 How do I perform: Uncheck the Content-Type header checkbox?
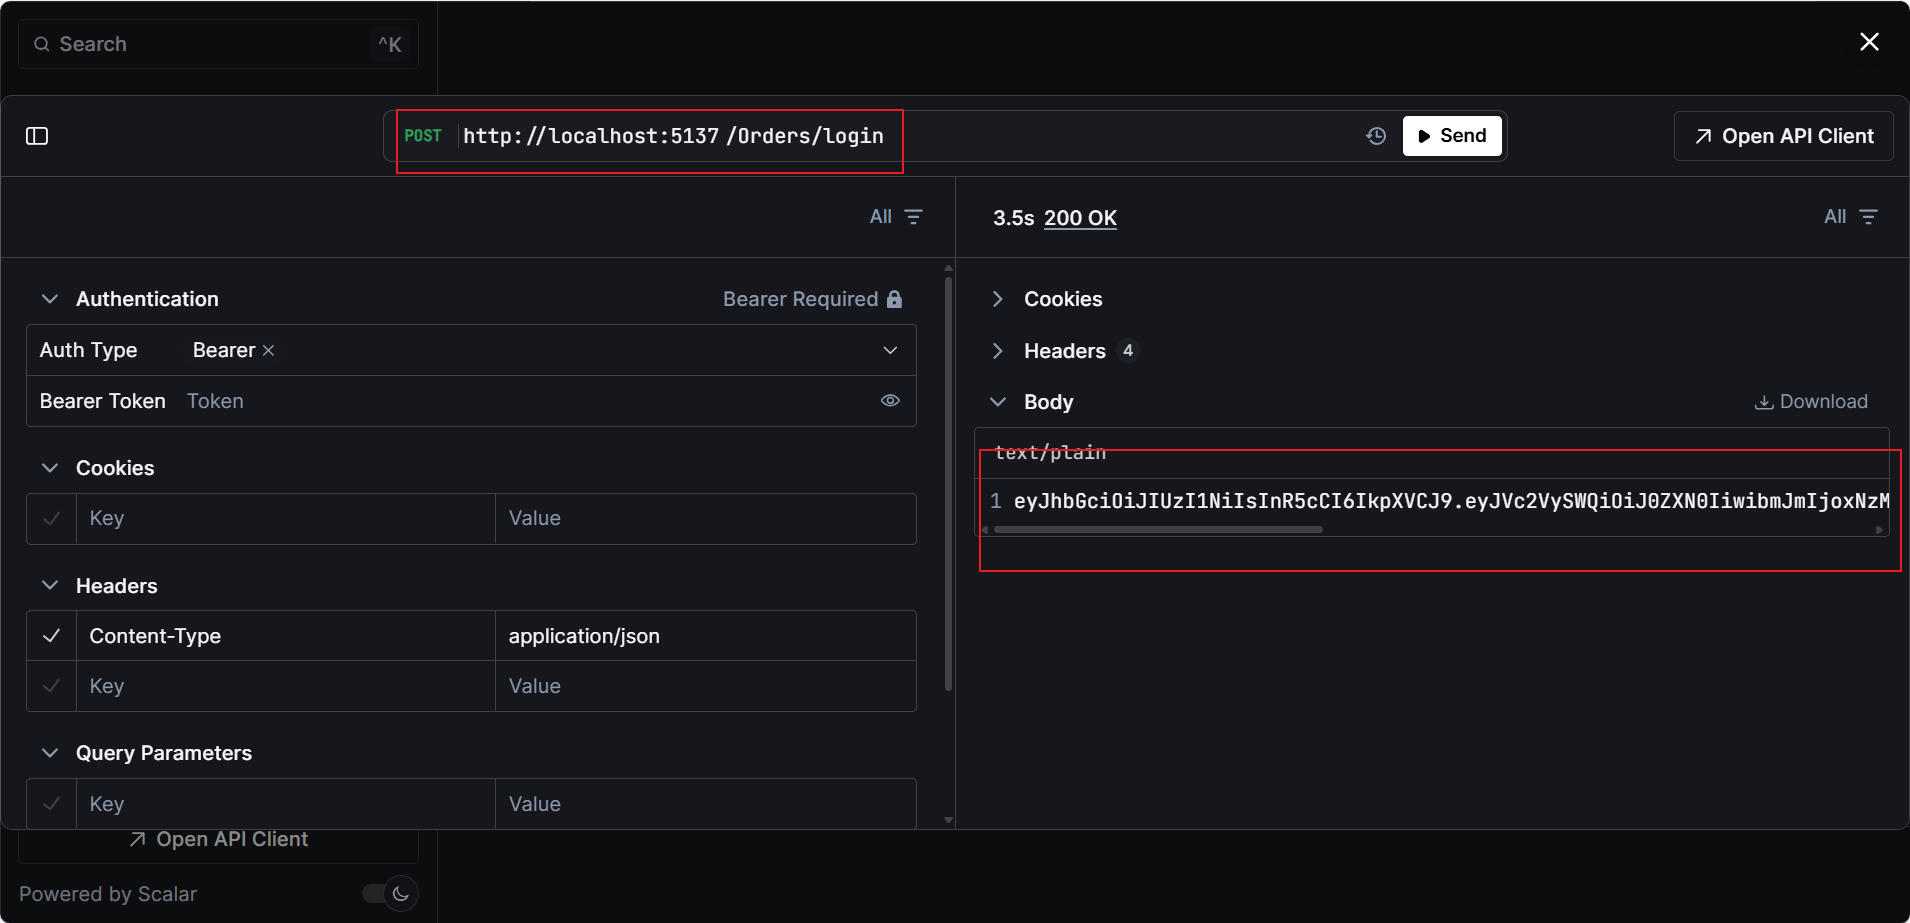point(52,636)
